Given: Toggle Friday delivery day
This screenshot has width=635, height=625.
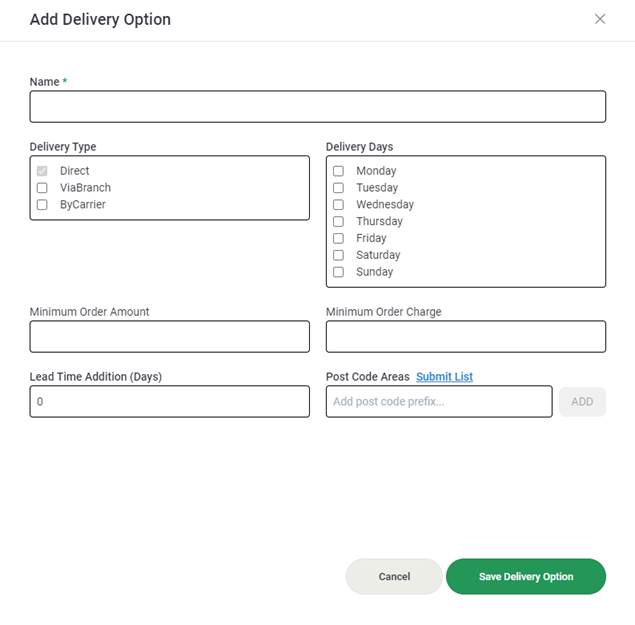Looking at the screenshot, I should tap(339, 238).
